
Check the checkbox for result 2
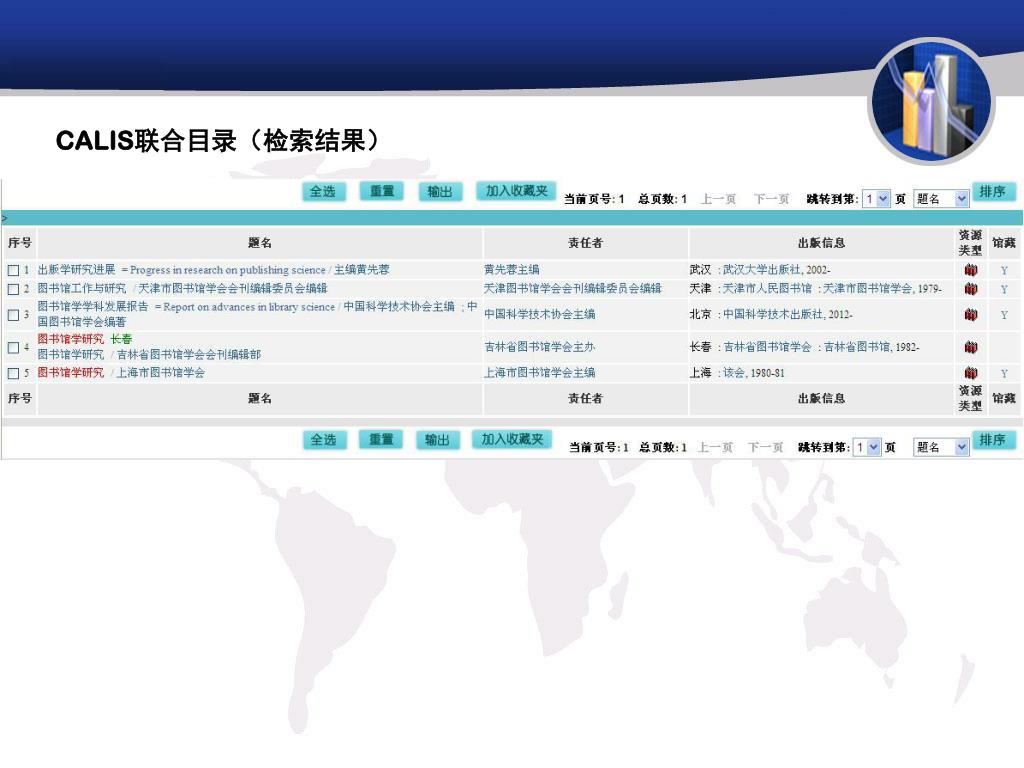click(x=13, y=289)
